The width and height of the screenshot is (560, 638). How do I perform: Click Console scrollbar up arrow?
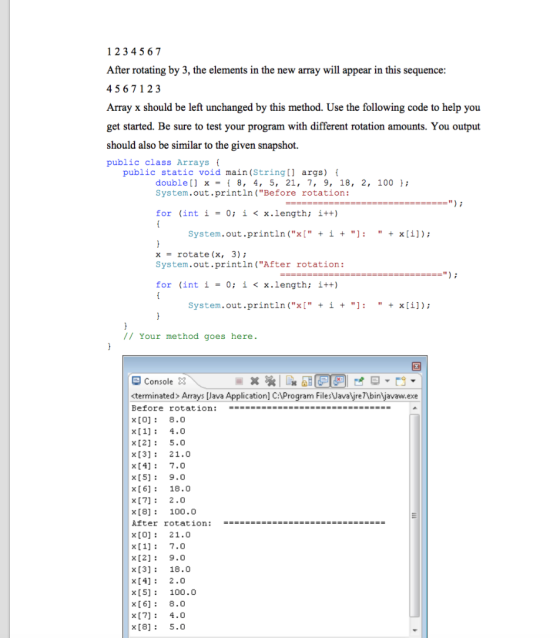(x=414, y=408)
